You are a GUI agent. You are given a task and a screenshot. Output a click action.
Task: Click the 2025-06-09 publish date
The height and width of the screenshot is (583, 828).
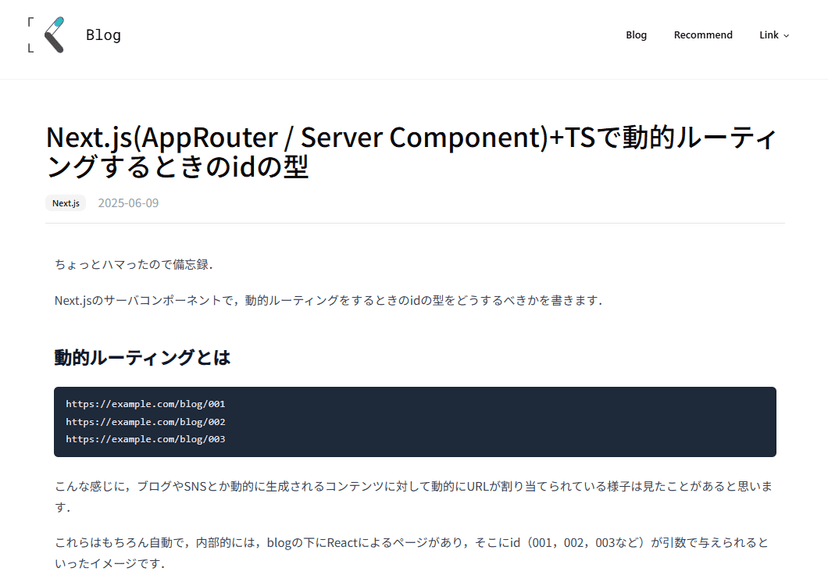[x=128, y=203]
